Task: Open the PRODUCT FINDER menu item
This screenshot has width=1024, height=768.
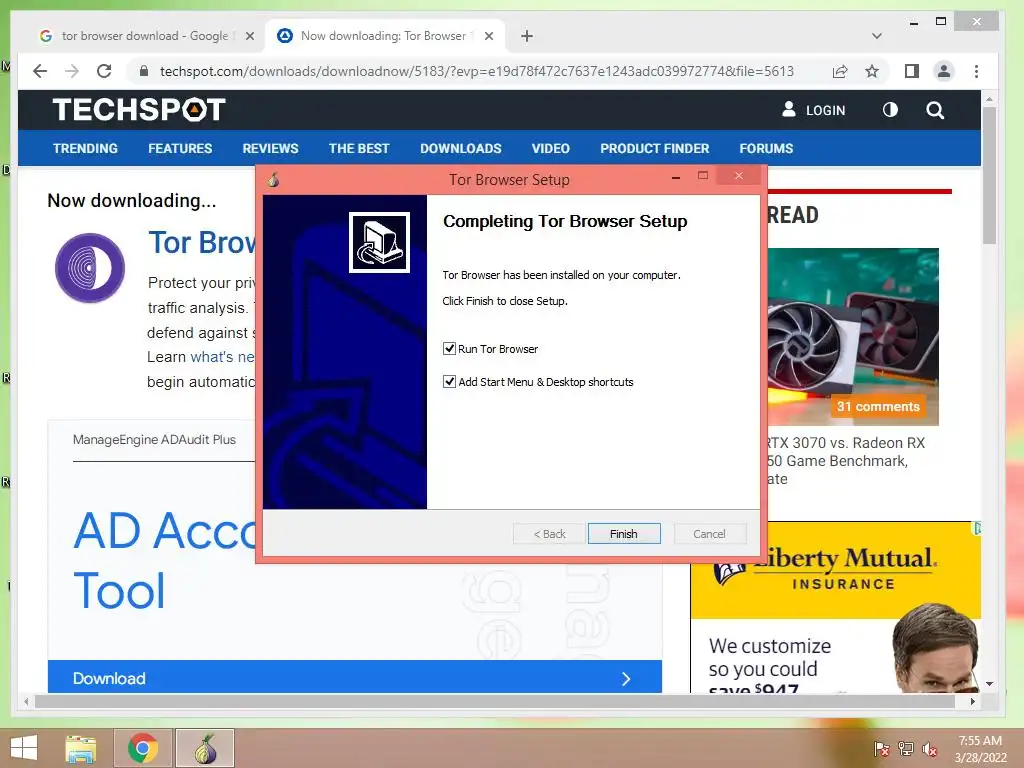Action: (655, 148)
